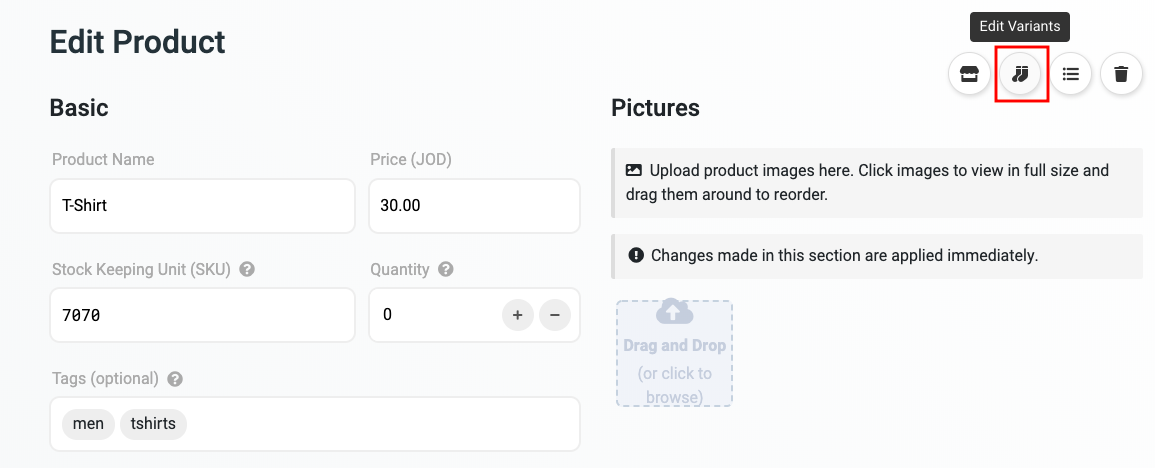Screen dimensions: 1155x468
Task: Click "or click to browse" upload text
Action: 674,385
